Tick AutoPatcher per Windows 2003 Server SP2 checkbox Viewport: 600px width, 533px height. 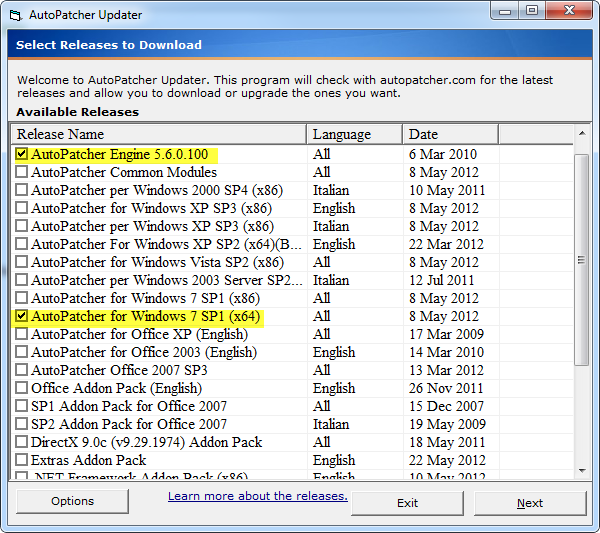coord(21,280)
